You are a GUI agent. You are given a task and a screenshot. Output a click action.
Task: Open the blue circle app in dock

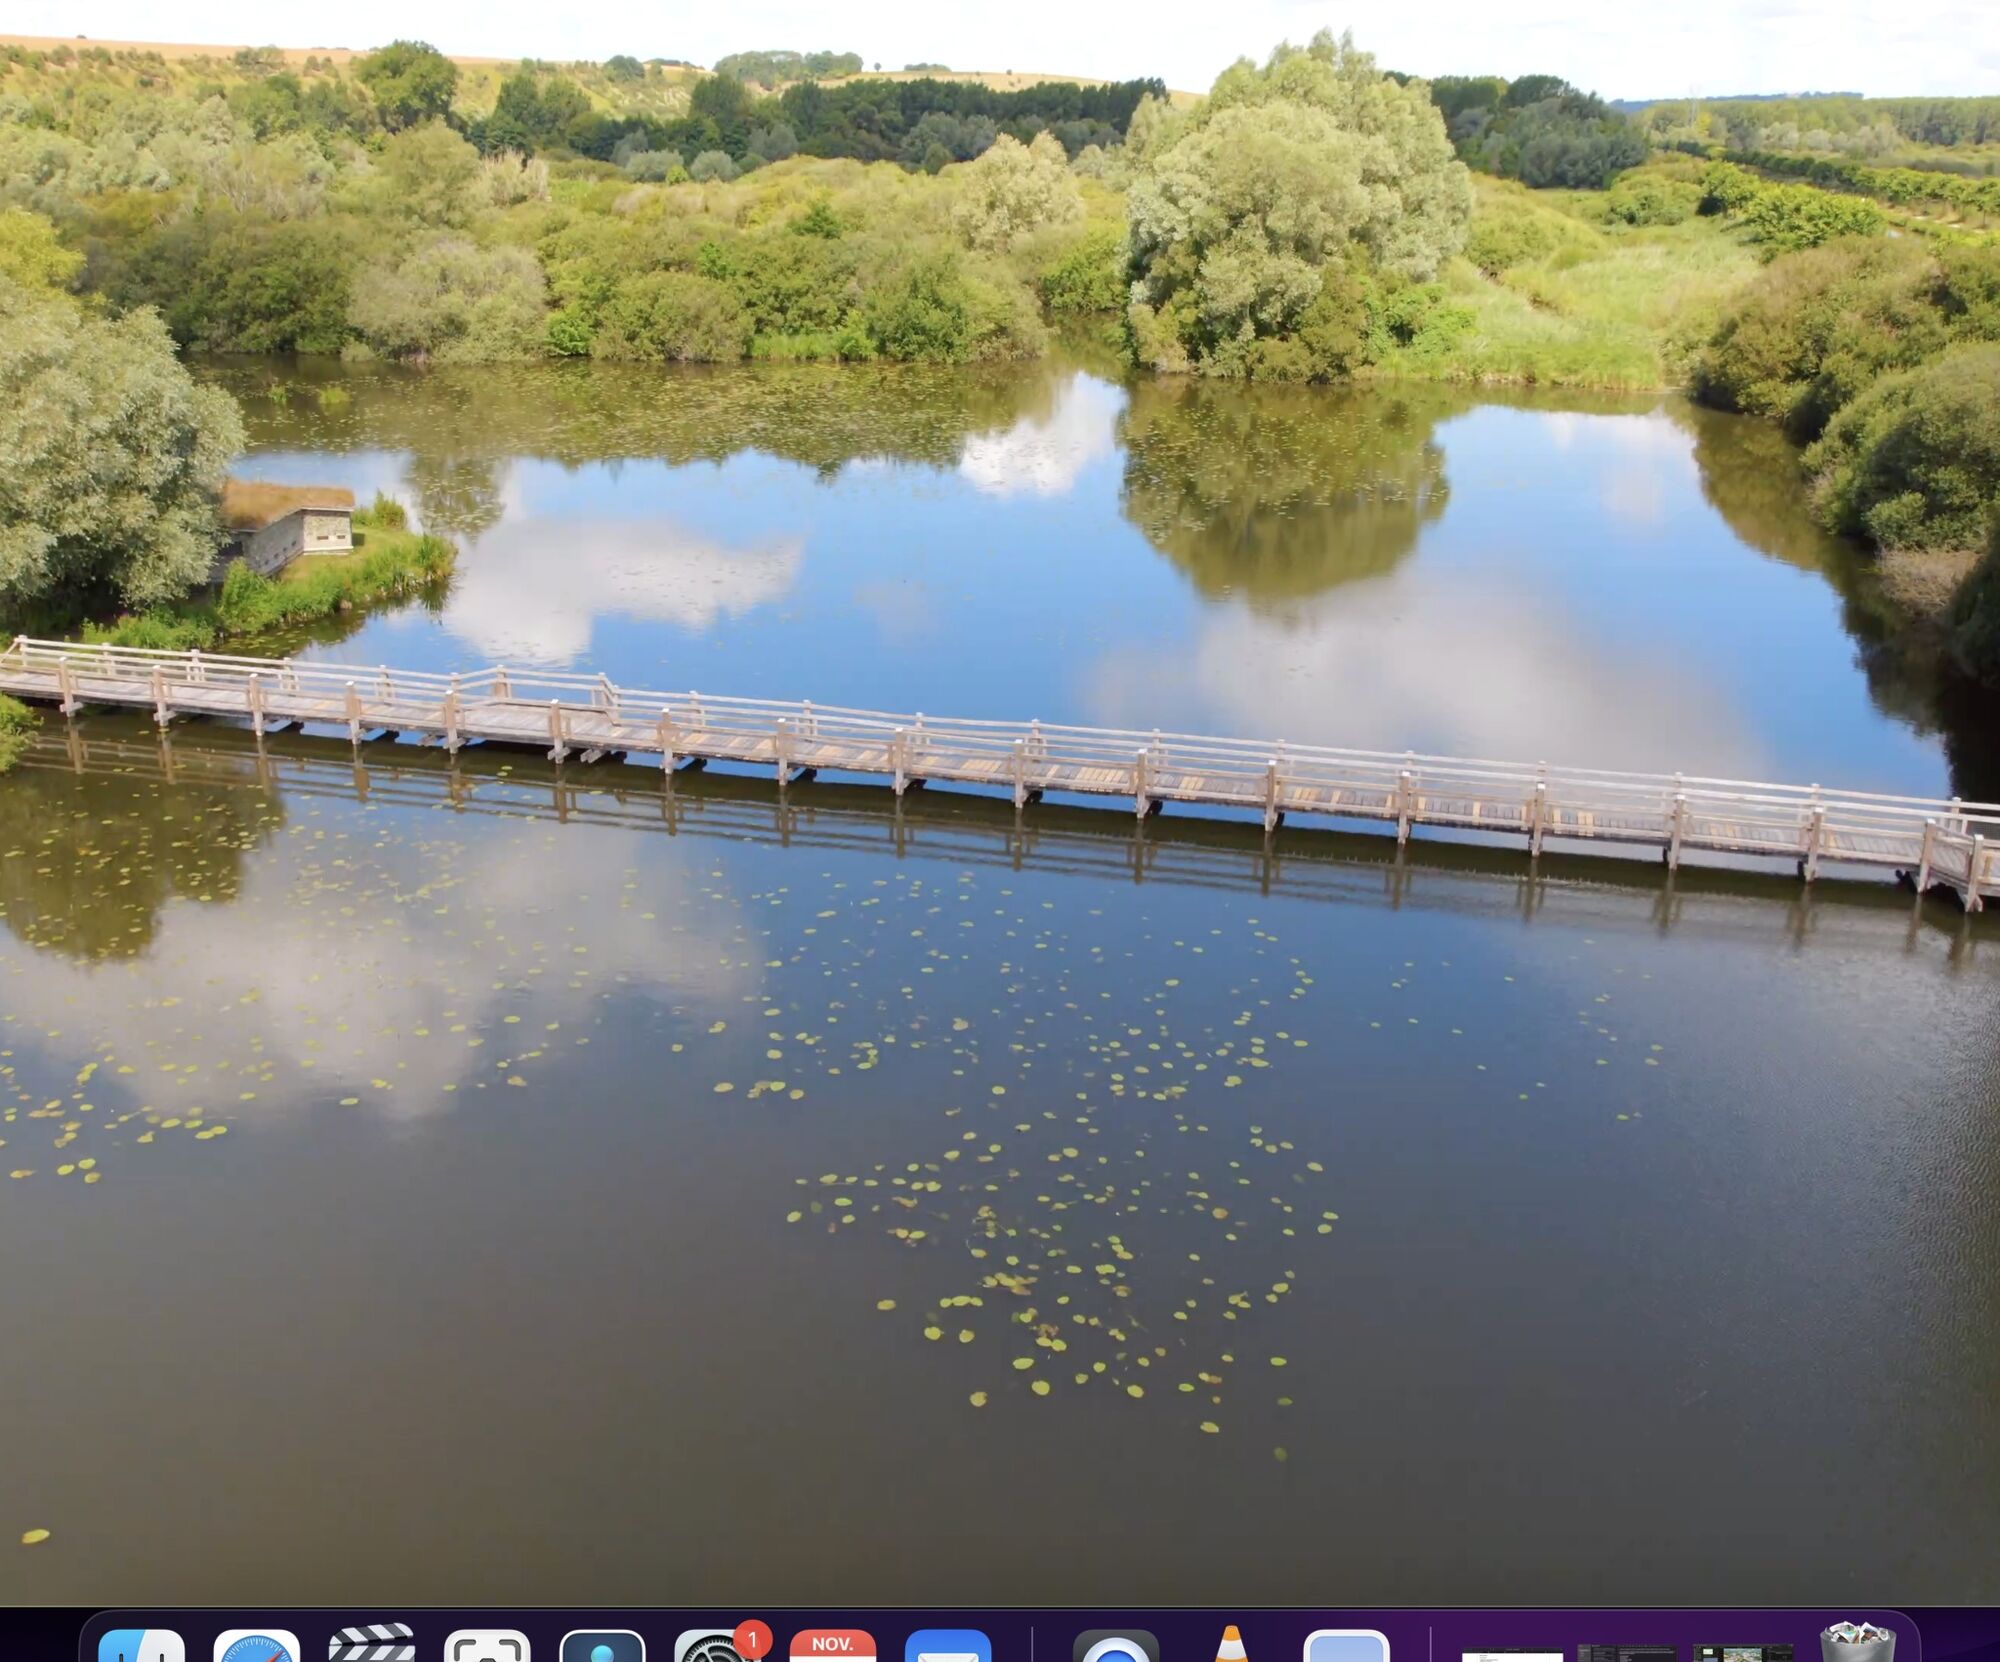[x=1115, y=1647]
